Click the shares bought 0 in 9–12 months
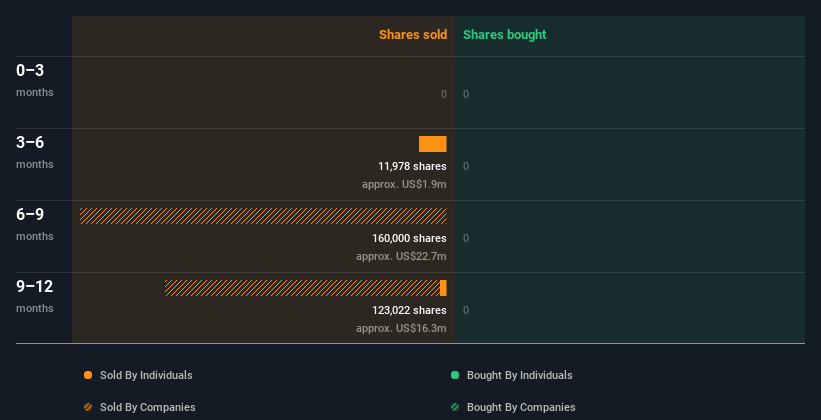821x420 pixels. (466, 310)
